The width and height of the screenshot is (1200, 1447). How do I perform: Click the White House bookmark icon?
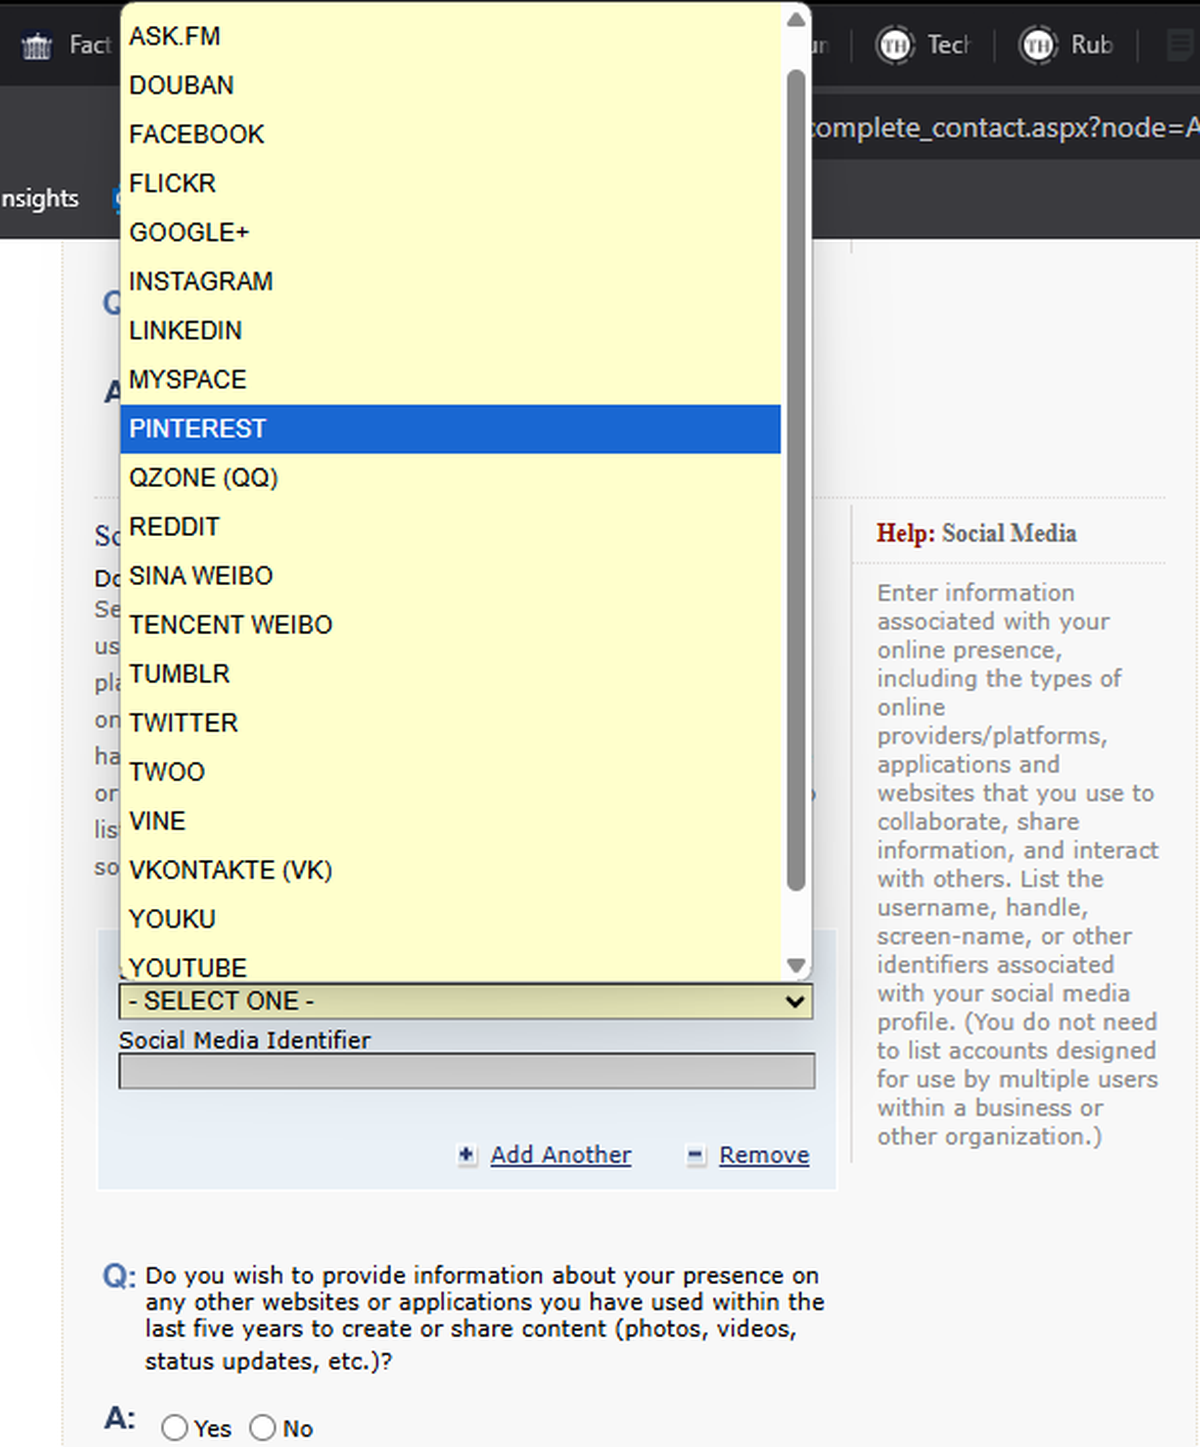(x=37, y=46)
